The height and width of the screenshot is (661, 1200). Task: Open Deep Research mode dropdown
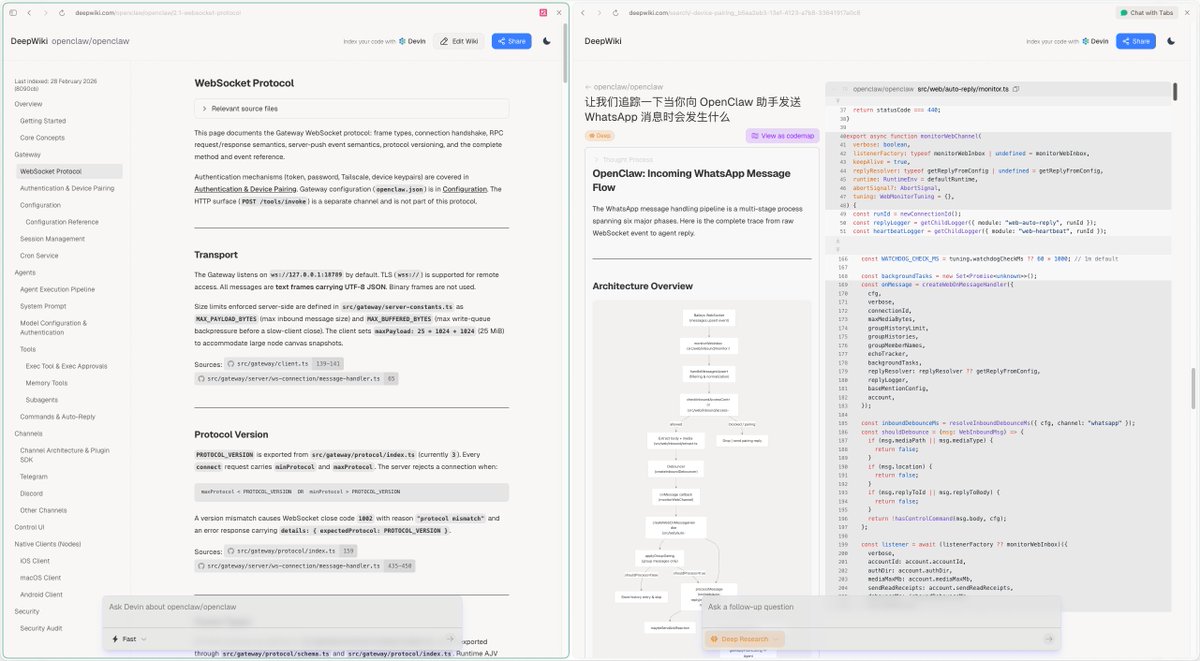(745, 638)
